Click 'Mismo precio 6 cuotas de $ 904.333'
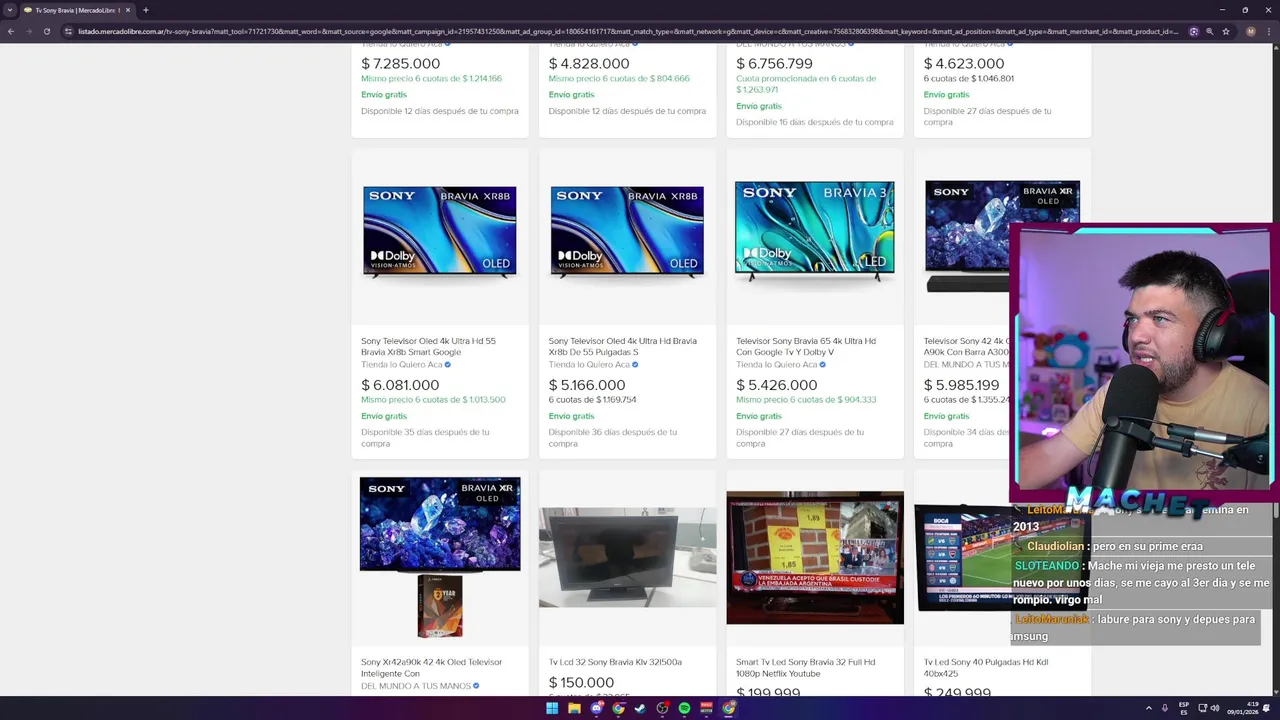 click(806, 400)
